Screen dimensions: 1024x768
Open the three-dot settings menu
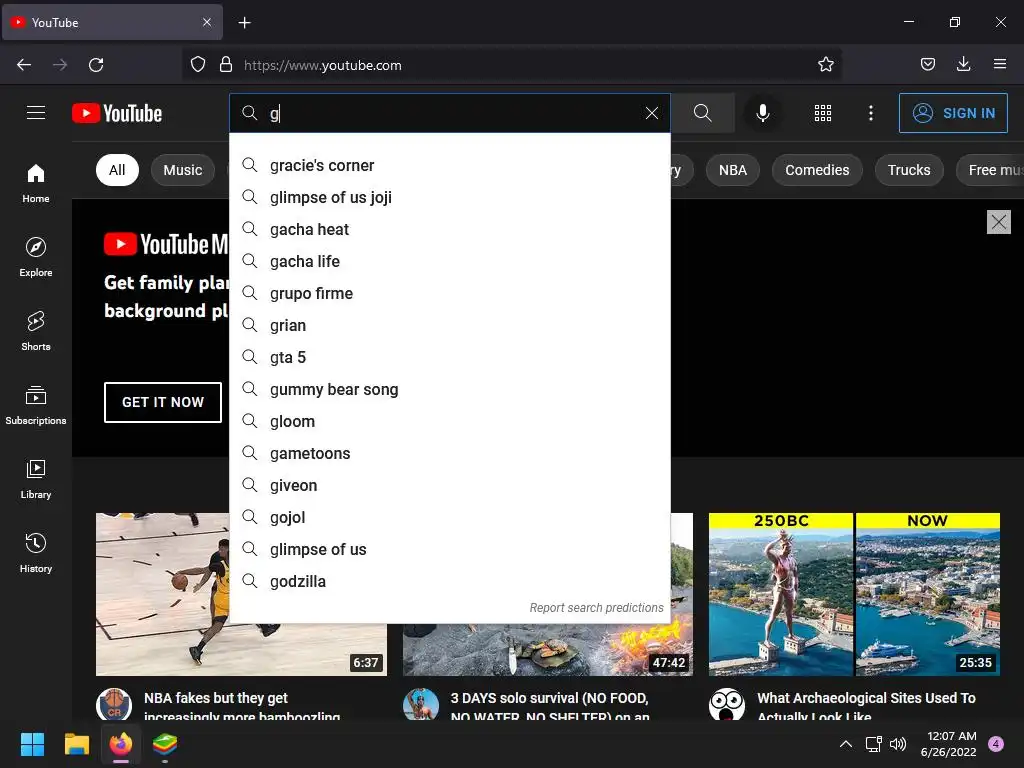pyautogui.click(x=871, y=113)
